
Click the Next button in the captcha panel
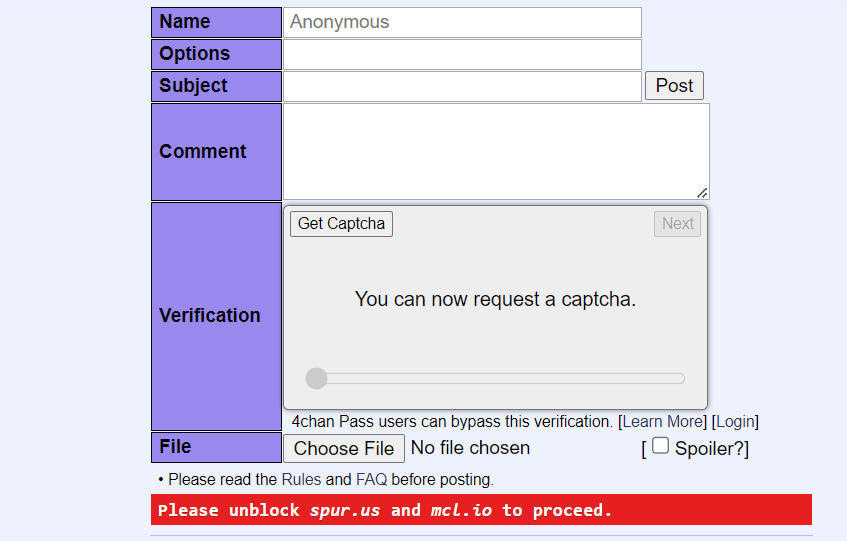click(677, 224)
